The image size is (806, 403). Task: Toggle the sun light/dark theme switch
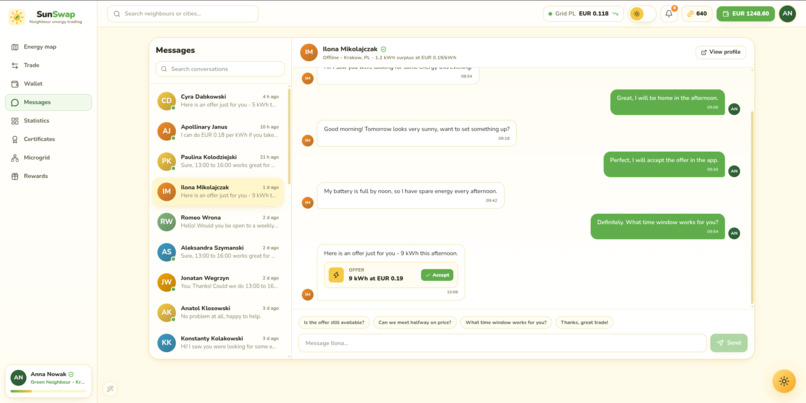click(x=643, y=14)
